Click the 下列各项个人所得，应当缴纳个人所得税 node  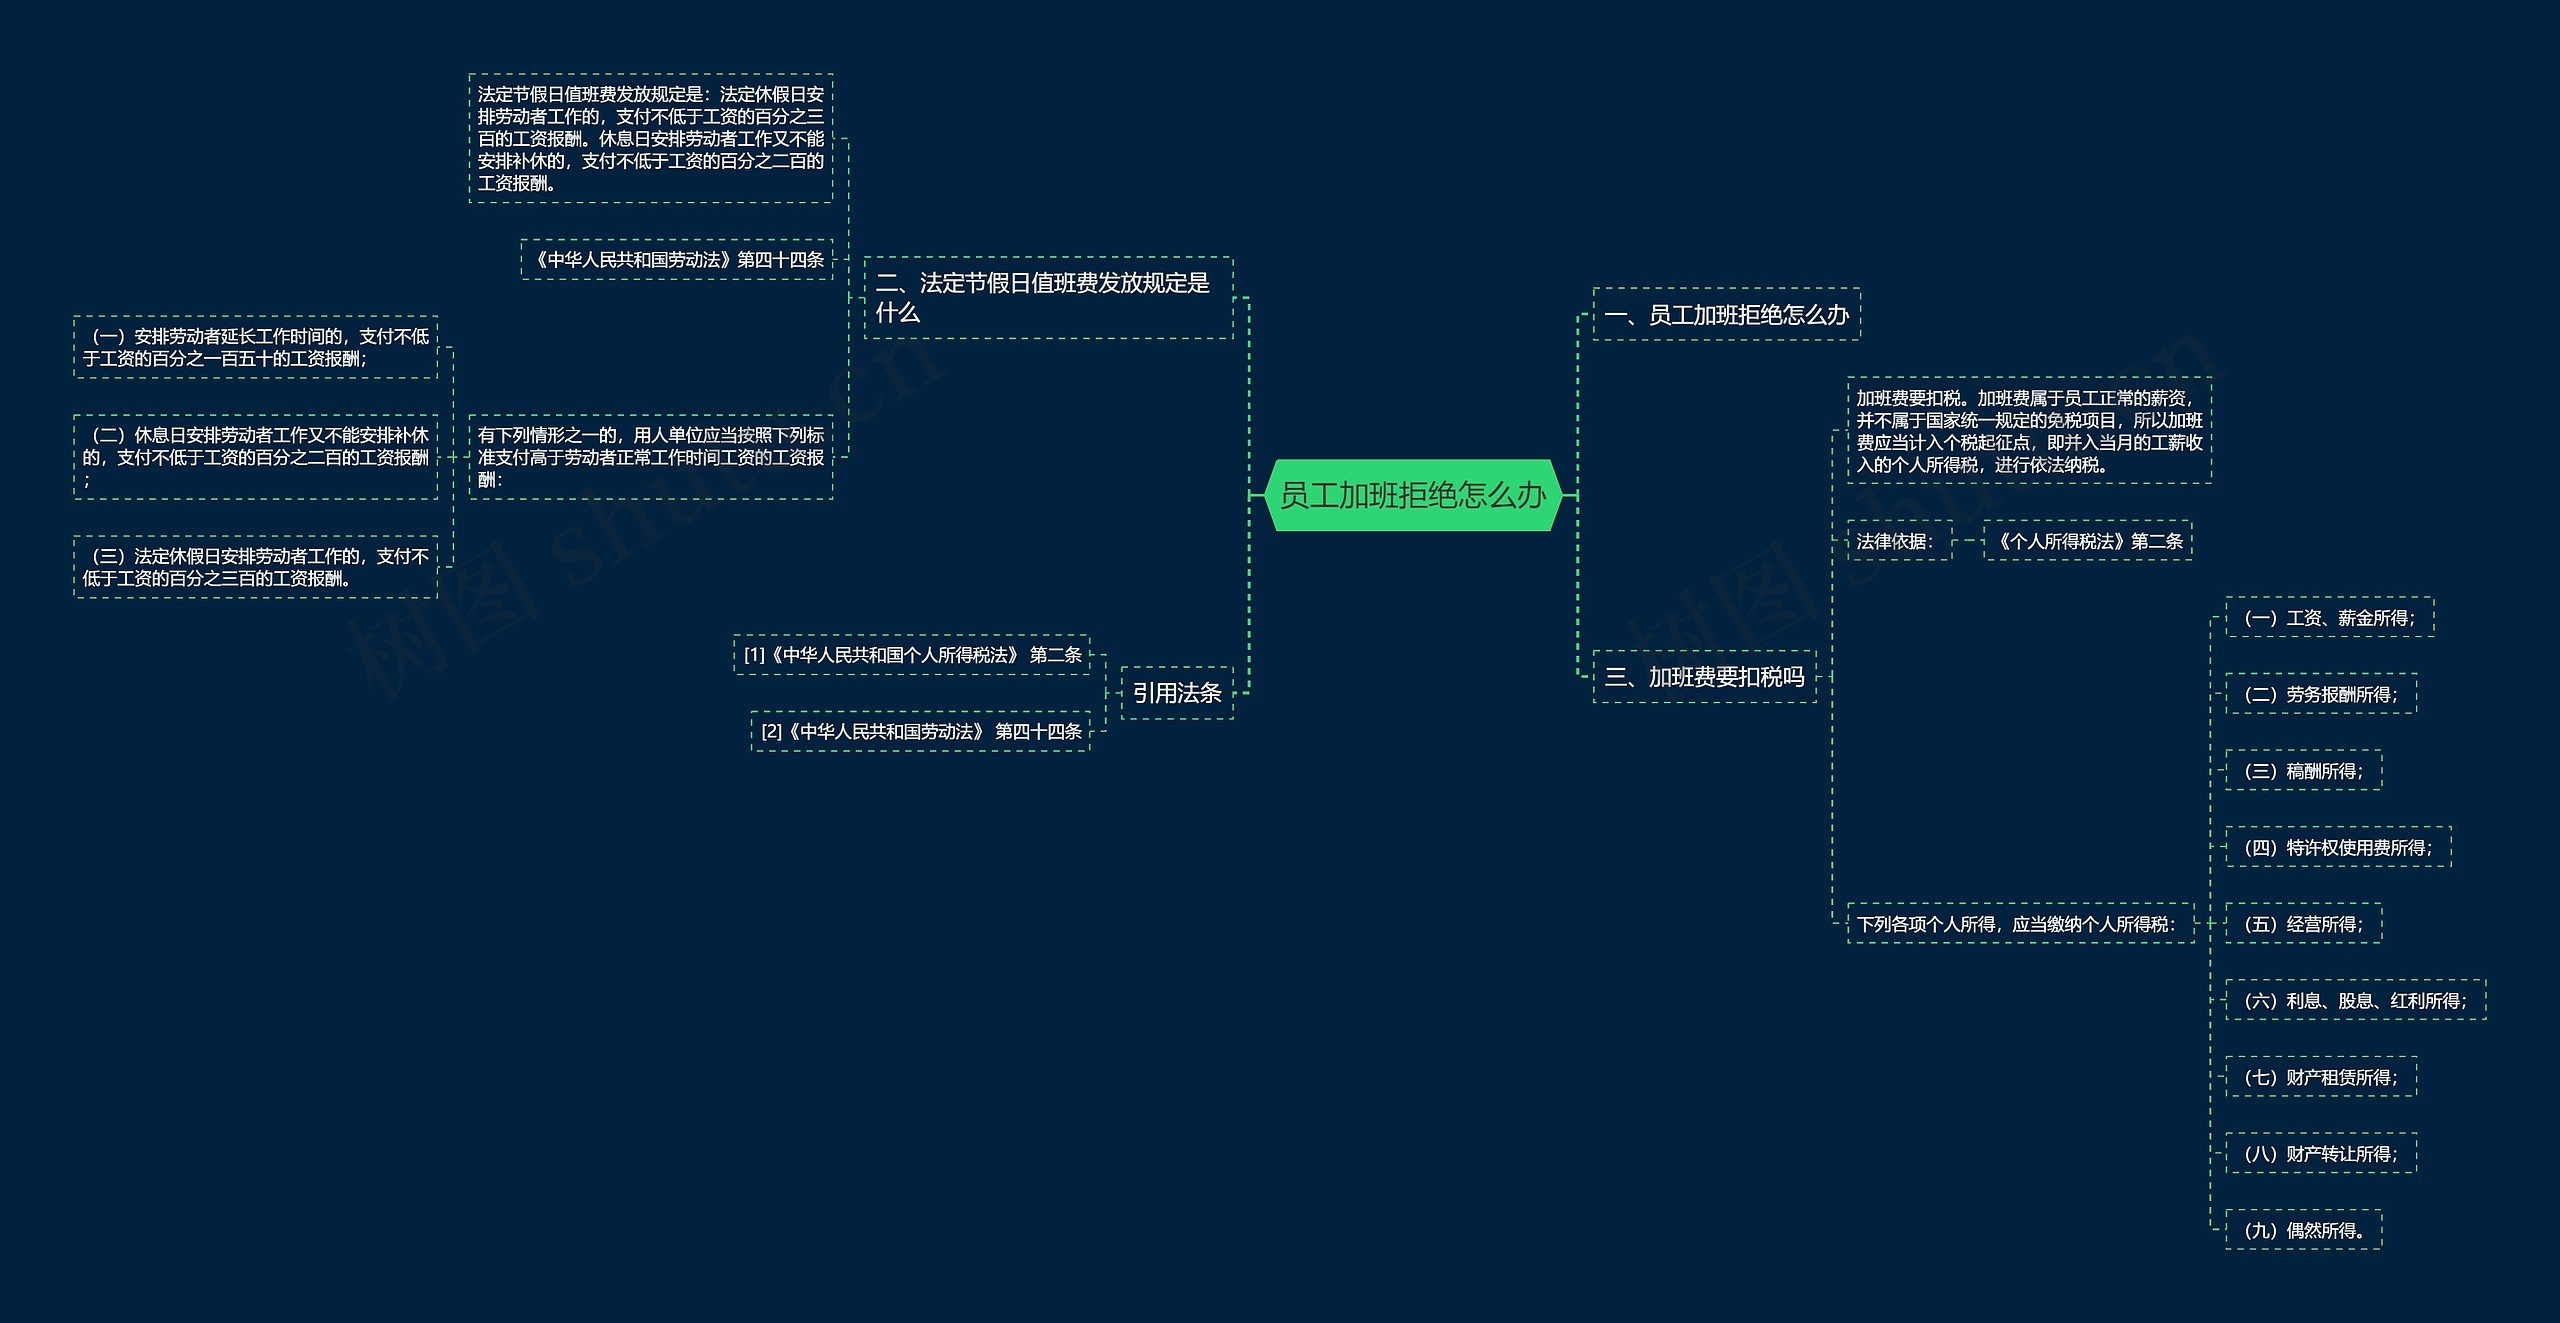2019,924
